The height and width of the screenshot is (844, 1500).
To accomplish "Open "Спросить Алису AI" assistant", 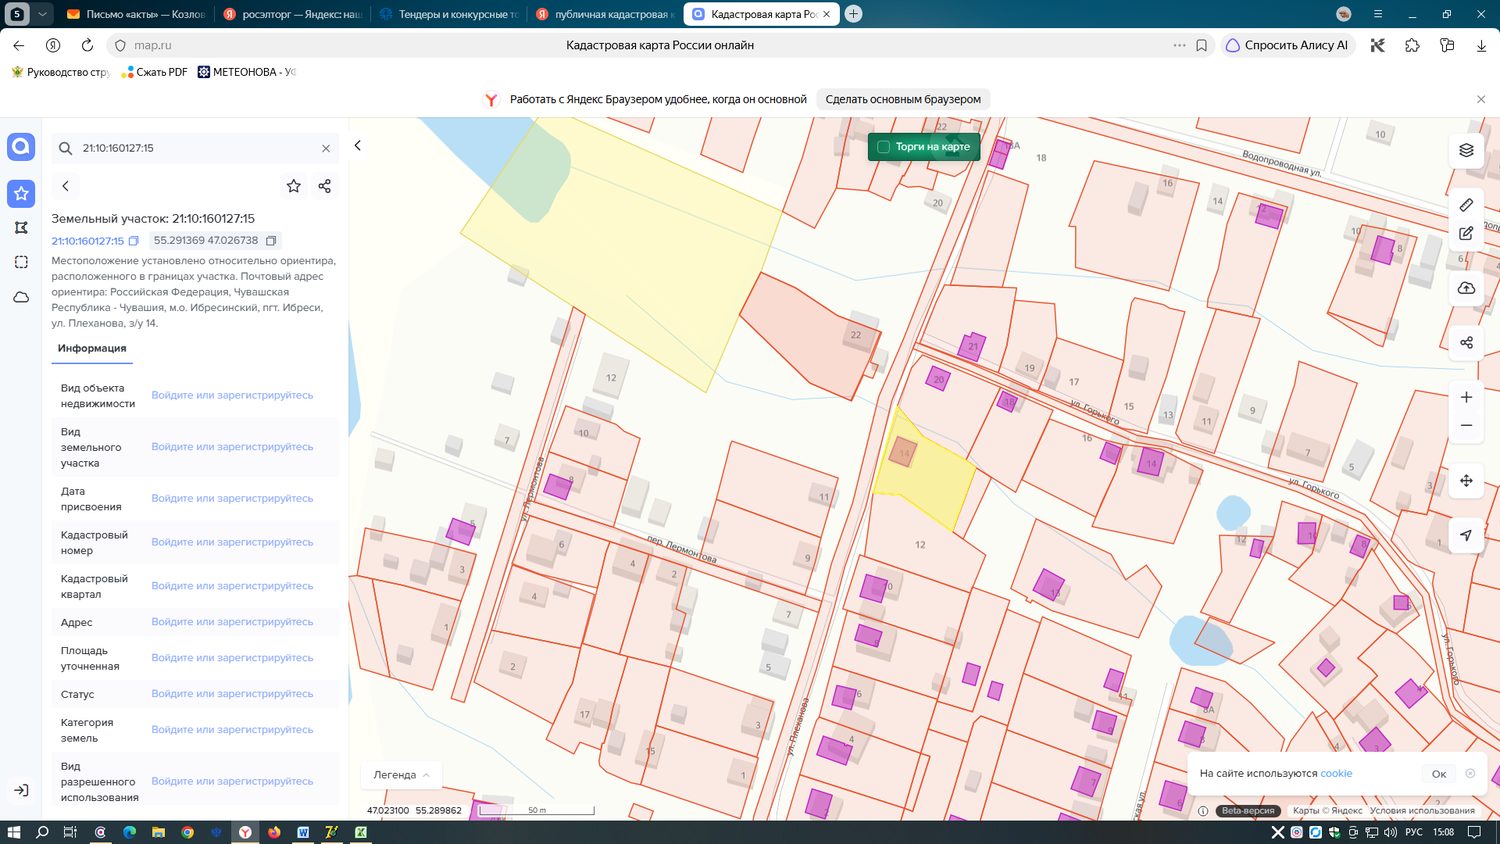I will [1288, 45].
